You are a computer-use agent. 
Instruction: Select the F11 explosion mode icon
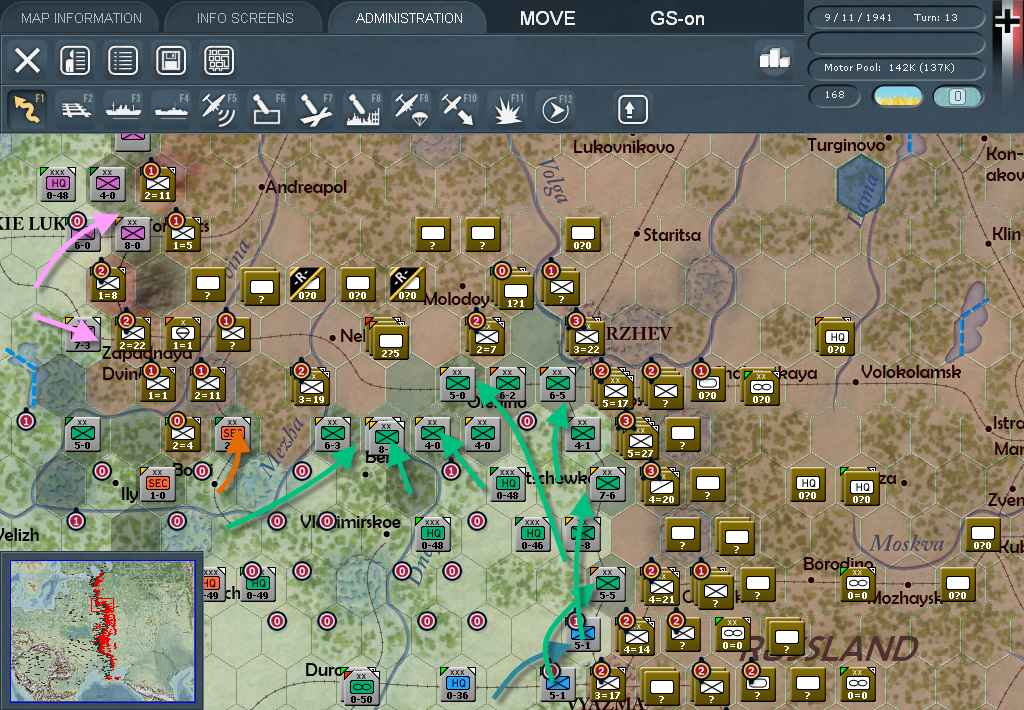tap(507, 109)
